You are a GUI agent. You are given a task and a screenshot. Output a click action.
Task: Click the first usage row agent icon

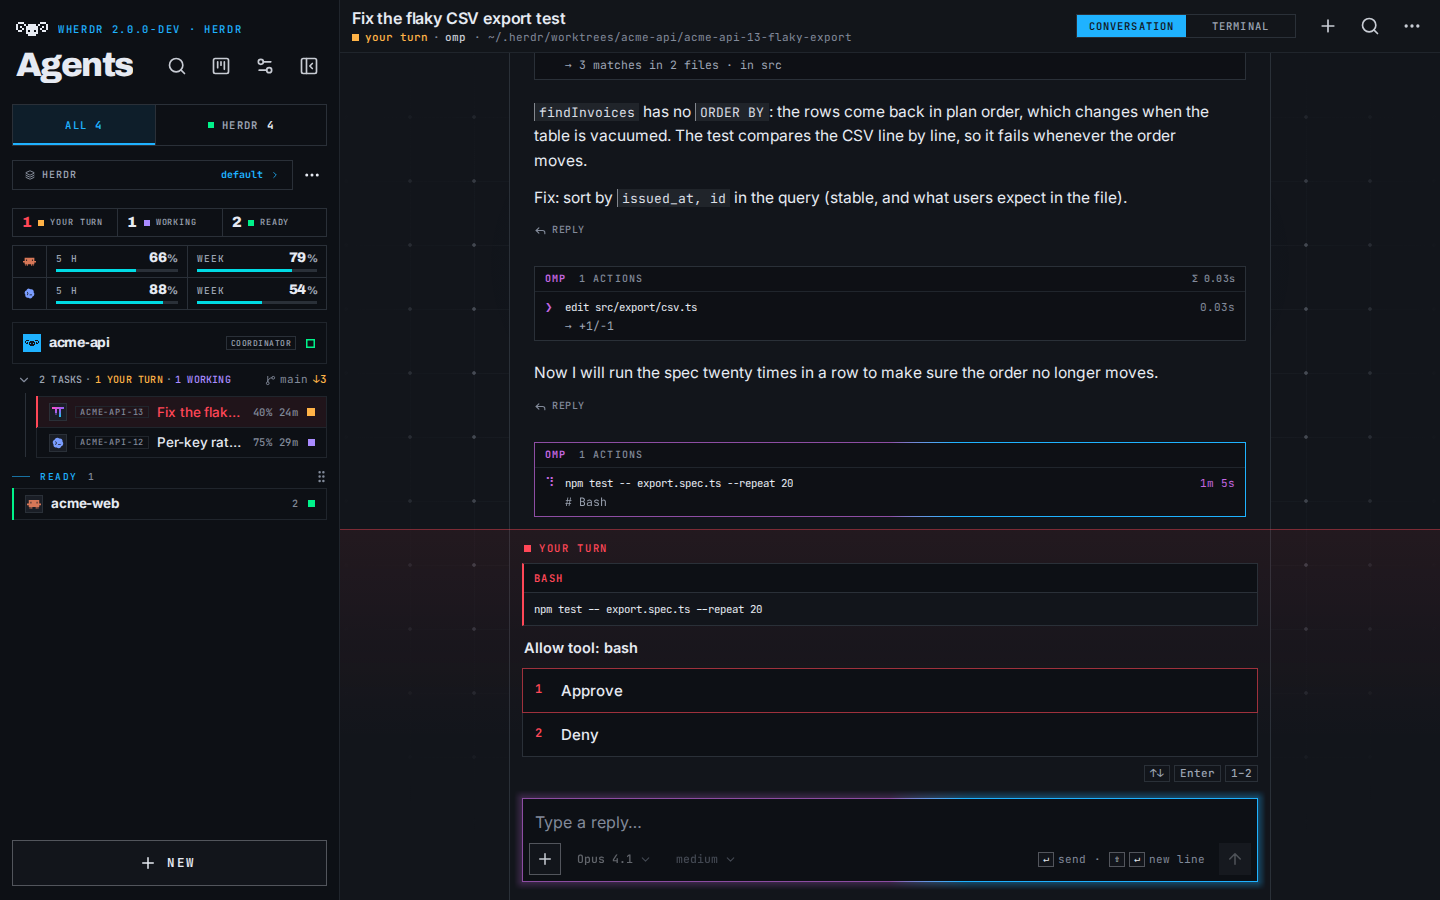coord(30,261)
